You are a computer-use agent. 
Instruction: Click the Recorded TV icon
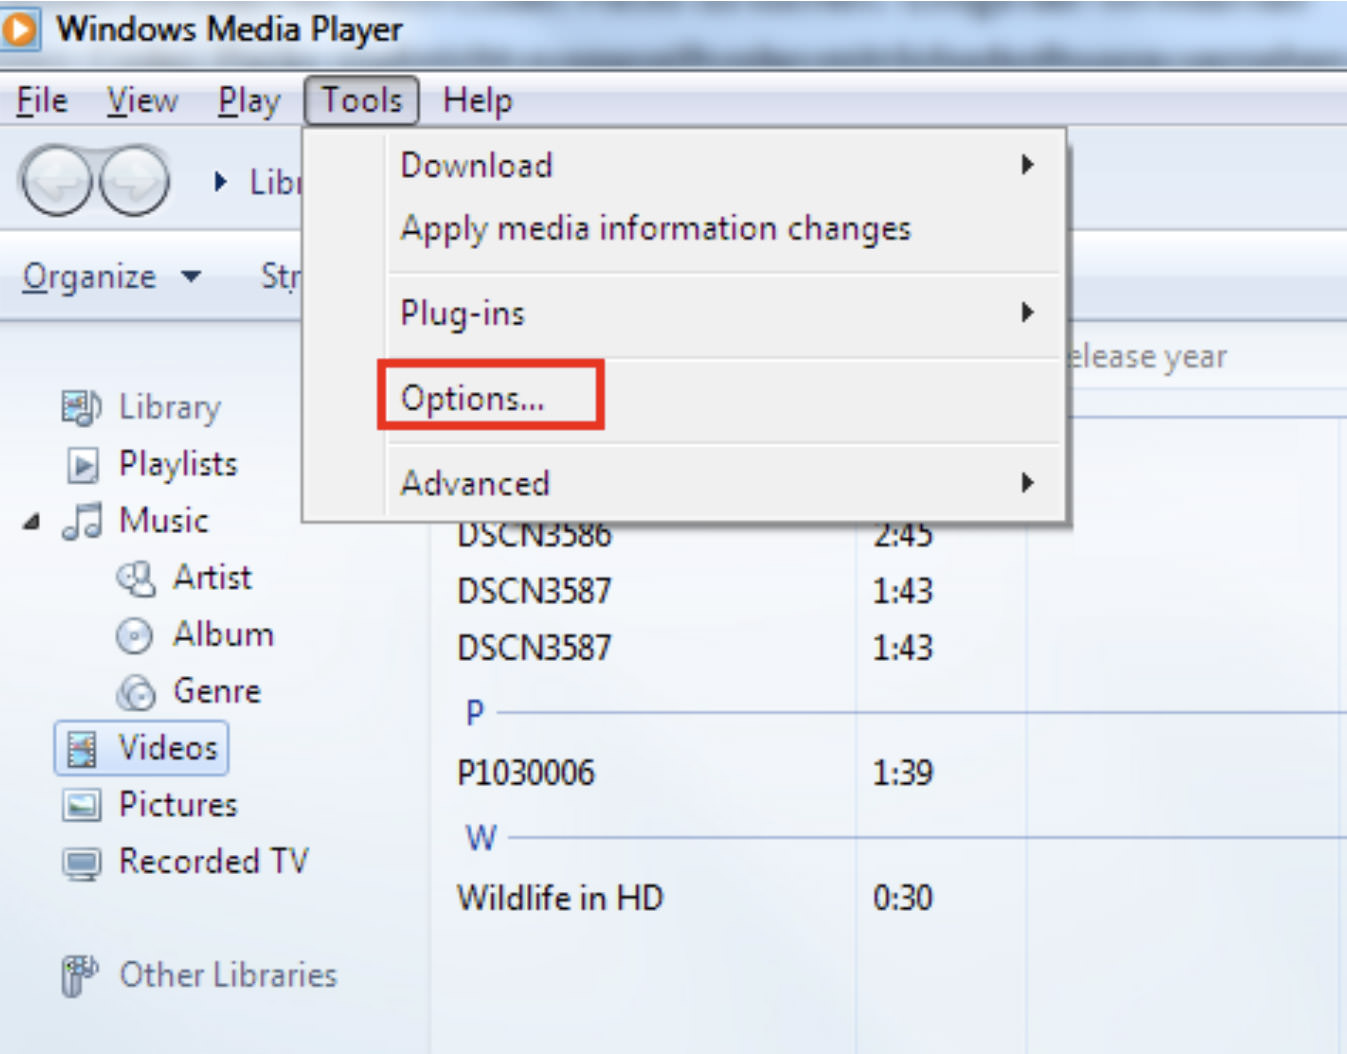[81, 863]
